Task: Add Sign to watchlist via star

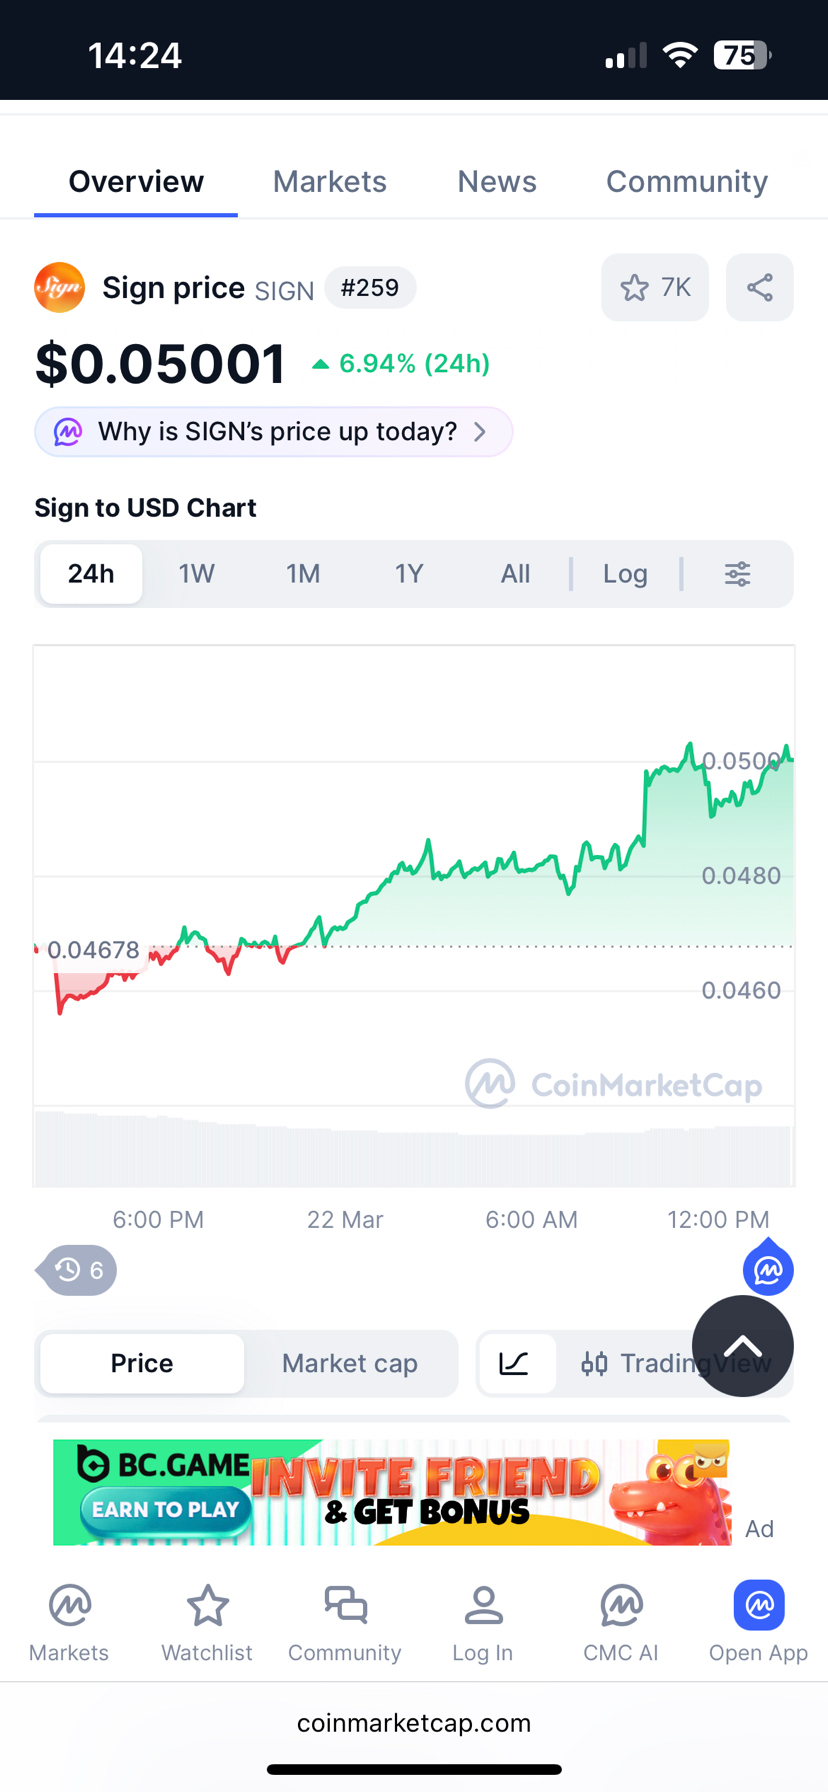Action: tap(654, 288)
